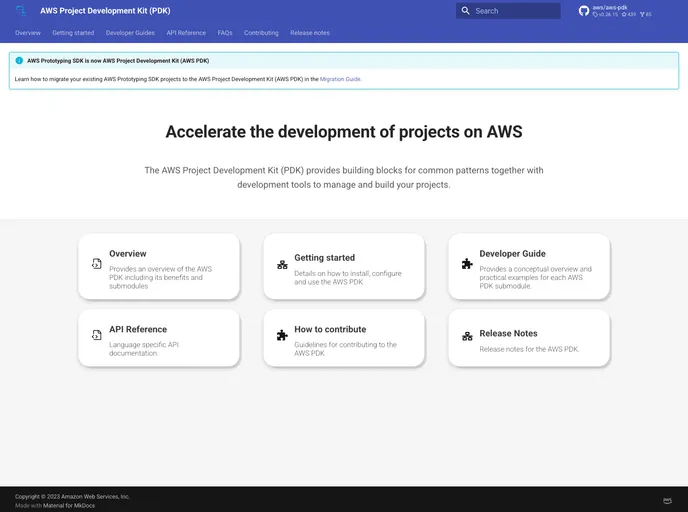Click the Getting started card icon

coord(282,265)
